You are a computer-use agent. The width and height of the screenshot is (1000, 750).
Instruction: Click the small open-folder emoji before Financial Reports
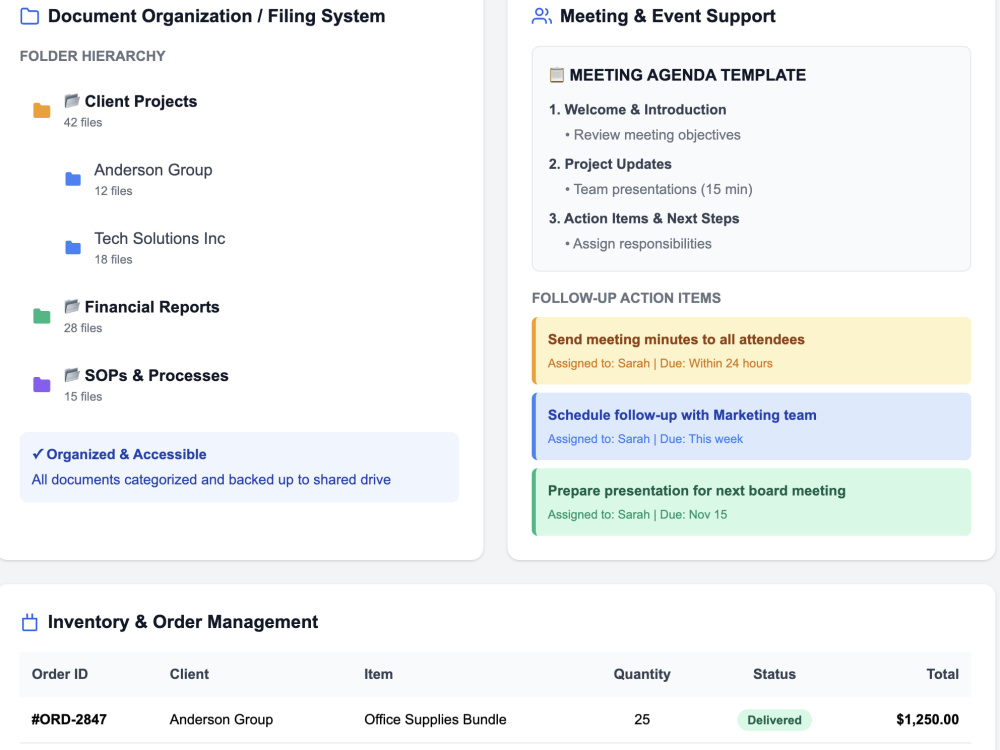(72, 307)
